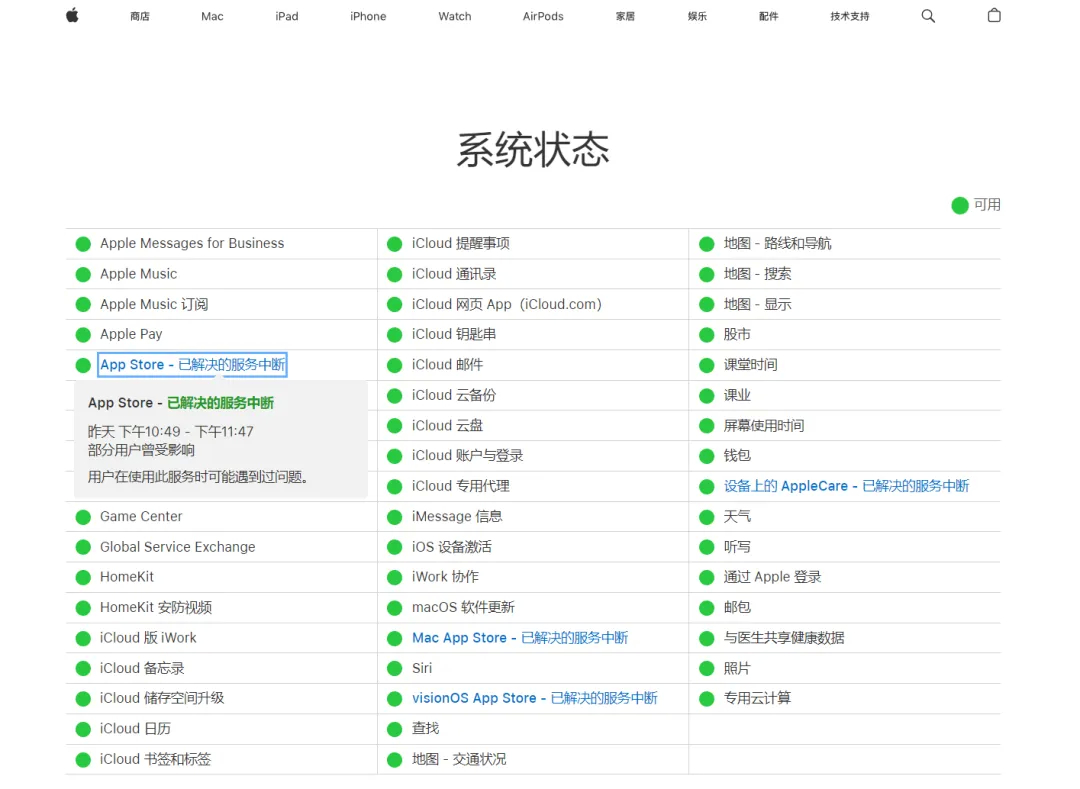Image resolution: width=1080 pixels, height=789 pixels.
Task: Click green status dot beside 天气
Action: [707, 517]
